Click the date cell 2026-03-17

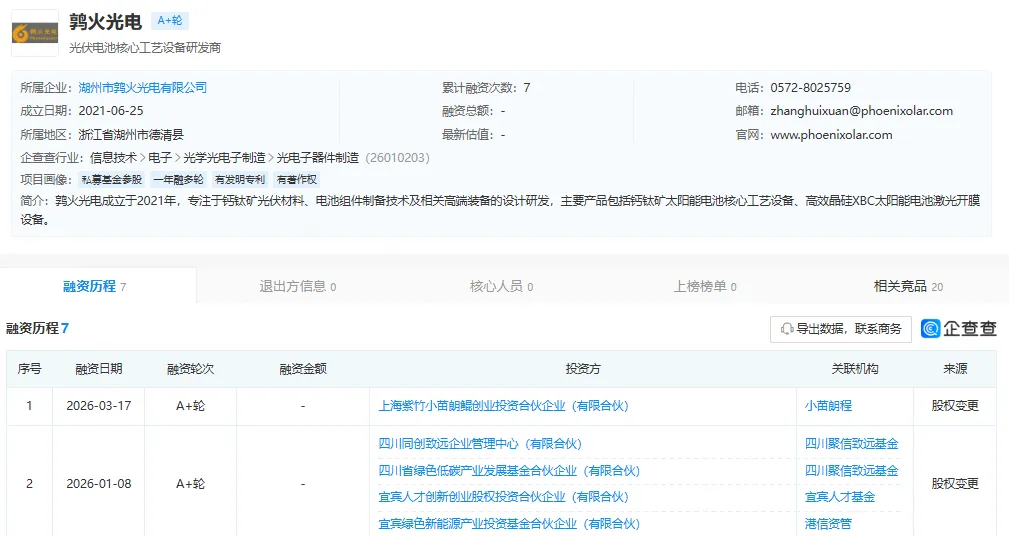pyautogui.click(x=98, y=406)
